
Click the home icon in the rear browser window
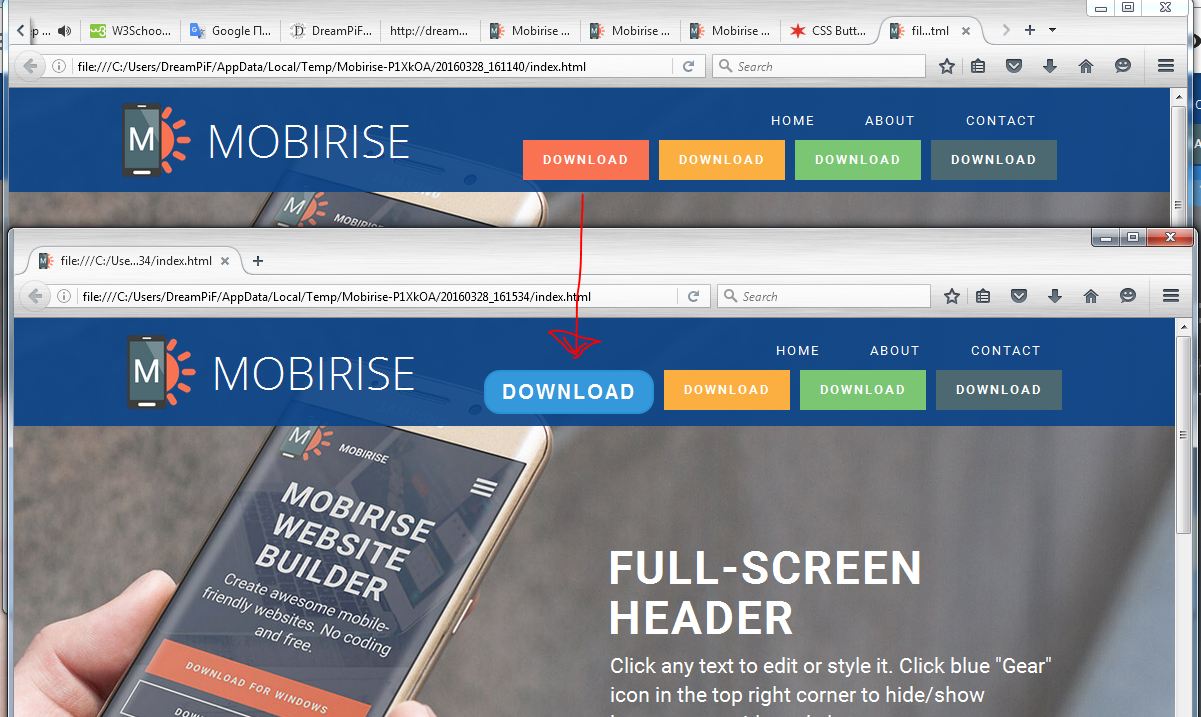coord(1086,66)
